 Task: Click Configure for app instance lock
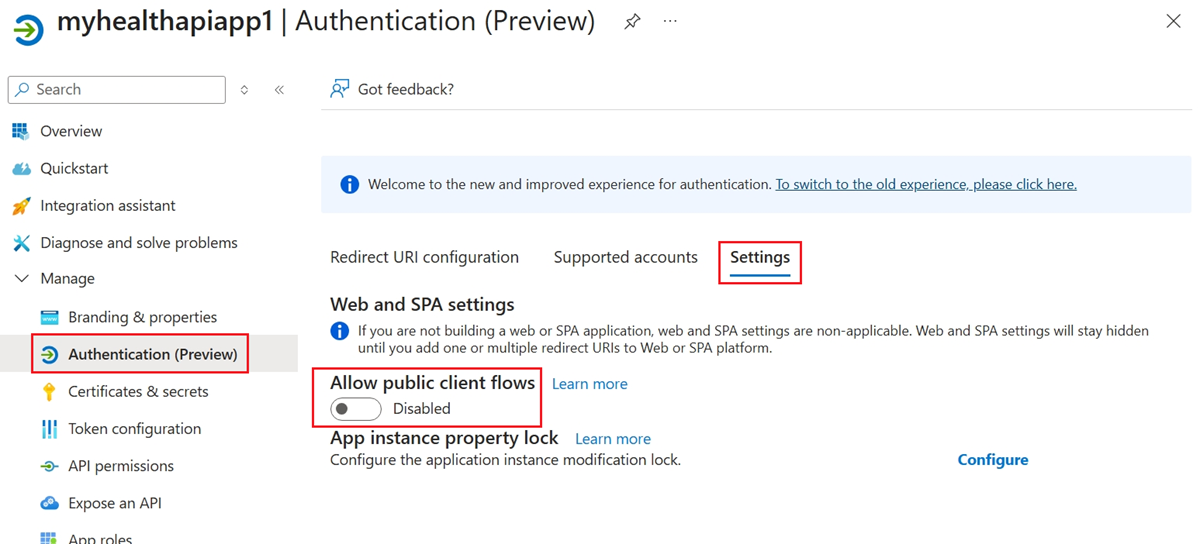click(992, 460)
